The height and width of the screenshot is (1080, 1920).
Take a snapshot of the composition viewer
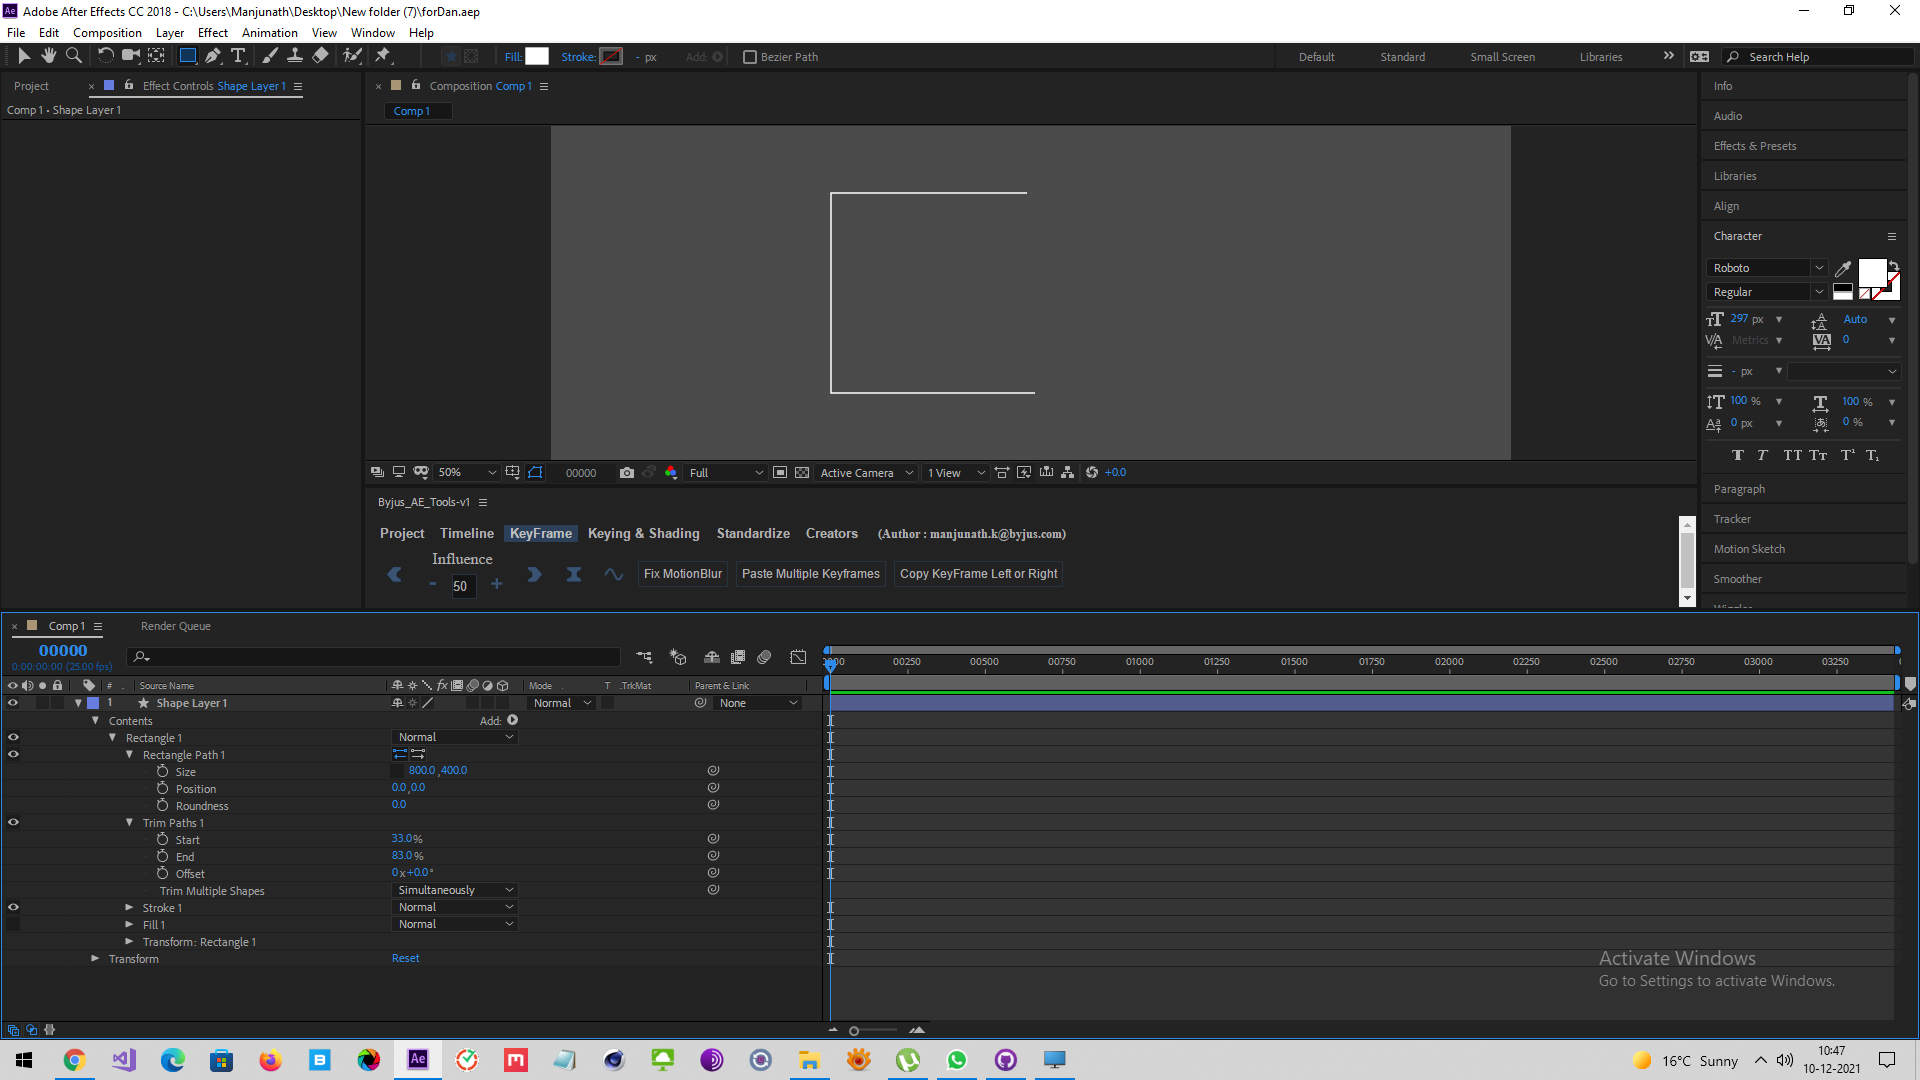point(627,472)
